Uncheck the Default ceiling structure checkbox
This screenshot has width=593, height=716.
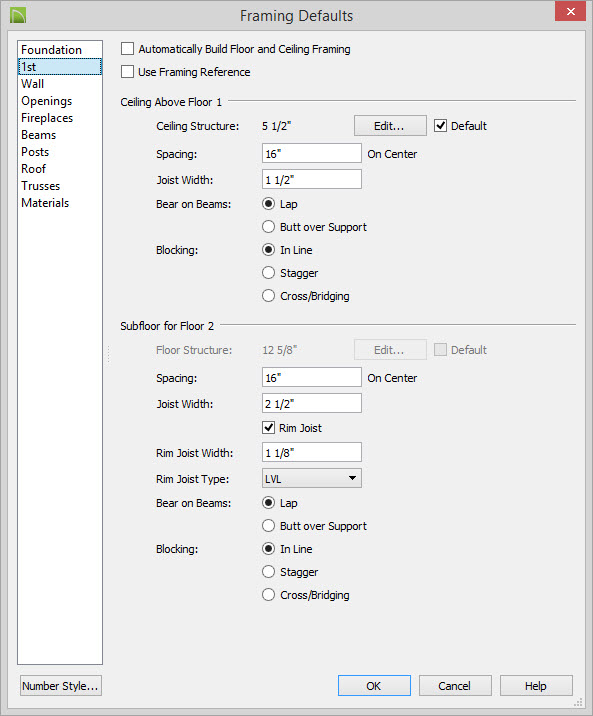[440, 126]
